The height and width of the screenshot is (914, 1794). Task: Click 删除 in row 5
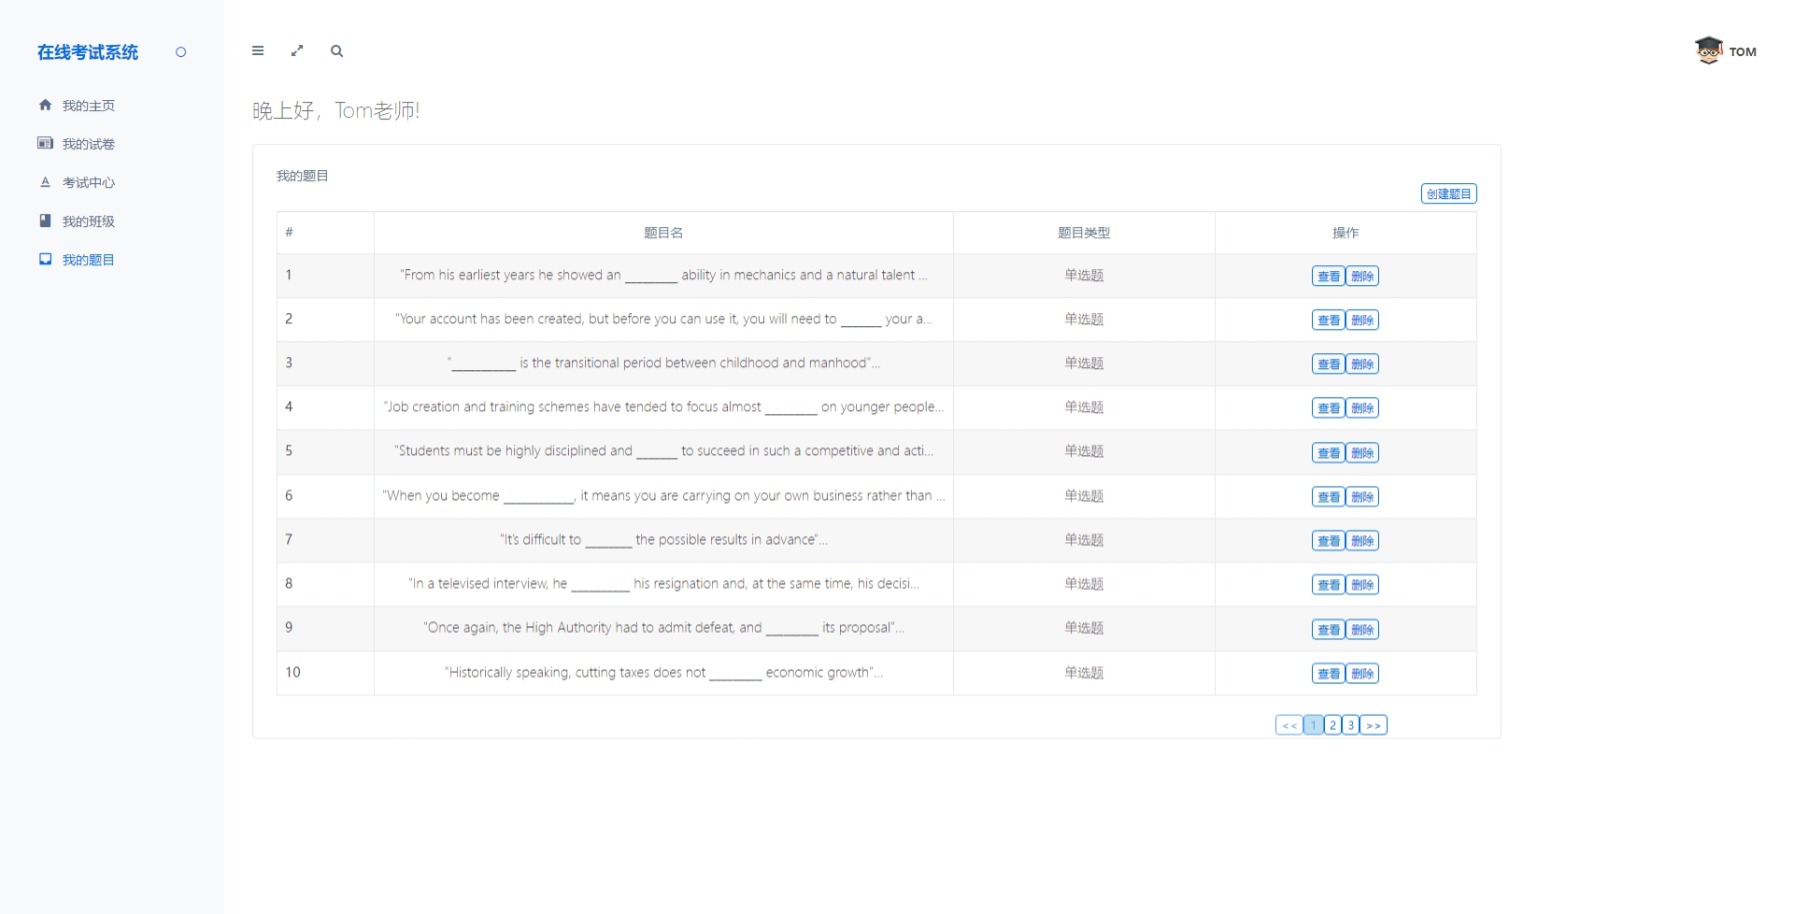tap(1362, 453)
